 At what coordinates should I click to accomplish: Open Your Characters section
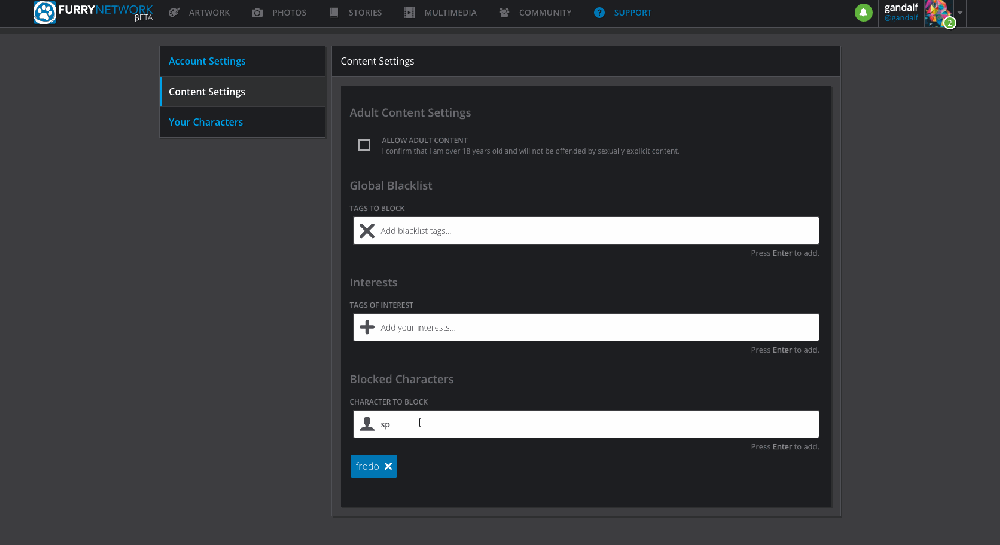point(206,122)
